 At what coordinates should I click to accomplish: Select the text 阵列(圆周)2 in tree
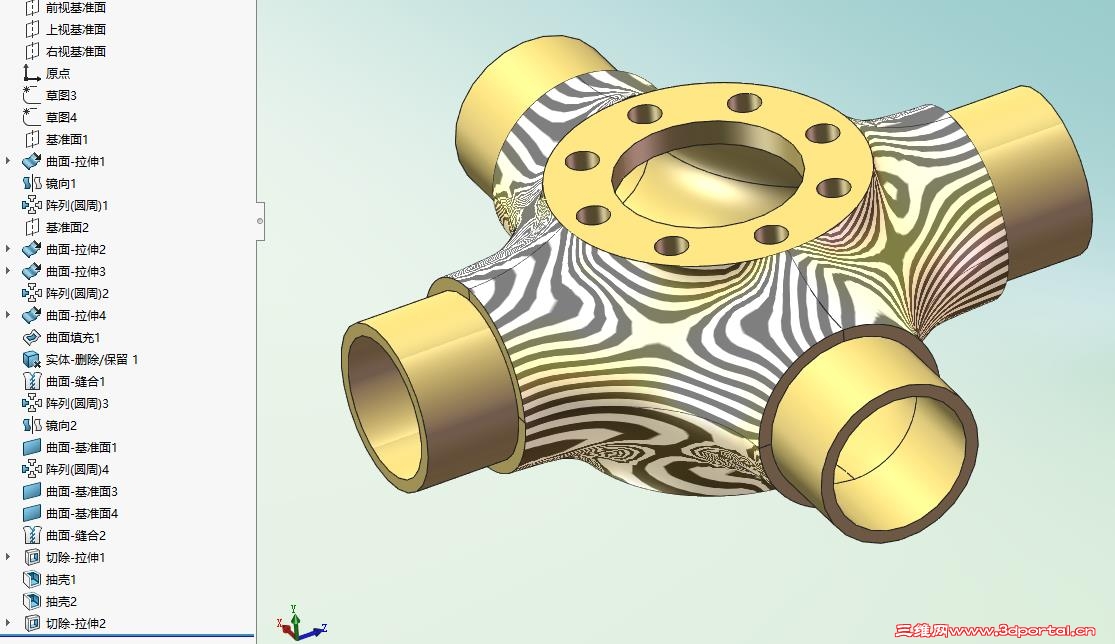[x=78, y=294]
